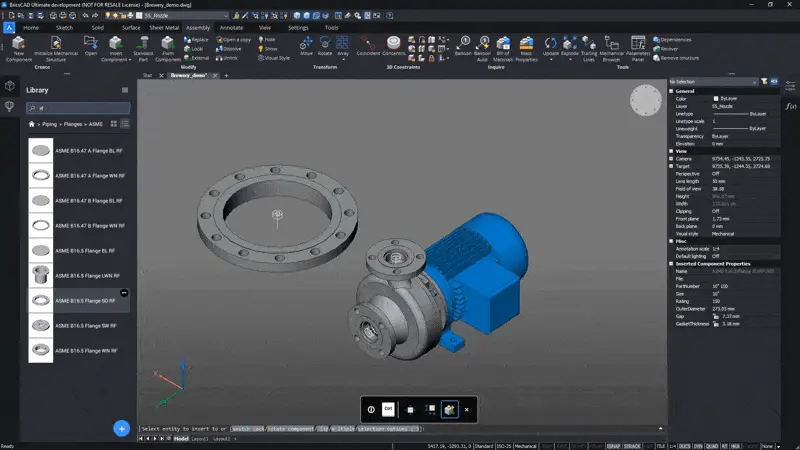Open the layer dropdown in top toolbar
The height and width of the screenshot is (450, 800).
coord(185,16)
